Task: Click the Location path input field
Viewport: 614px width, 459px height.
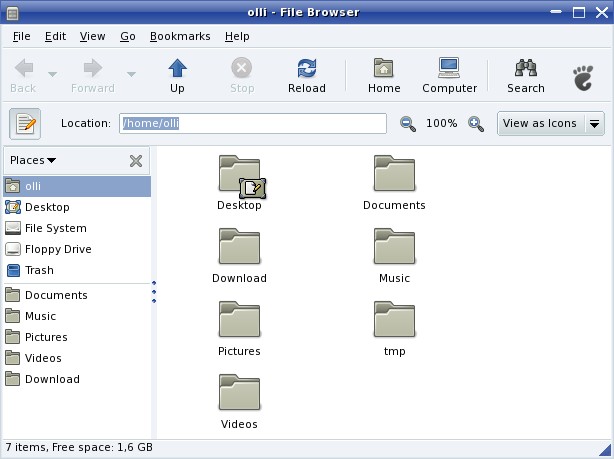Action: coord(253,124)
